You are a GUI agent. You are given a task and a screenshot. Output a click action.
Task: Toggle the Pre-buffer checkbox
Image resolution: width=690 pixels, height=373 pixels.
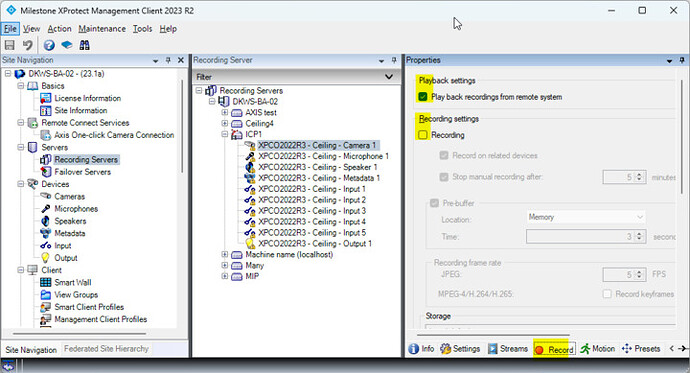pos(434,203)
